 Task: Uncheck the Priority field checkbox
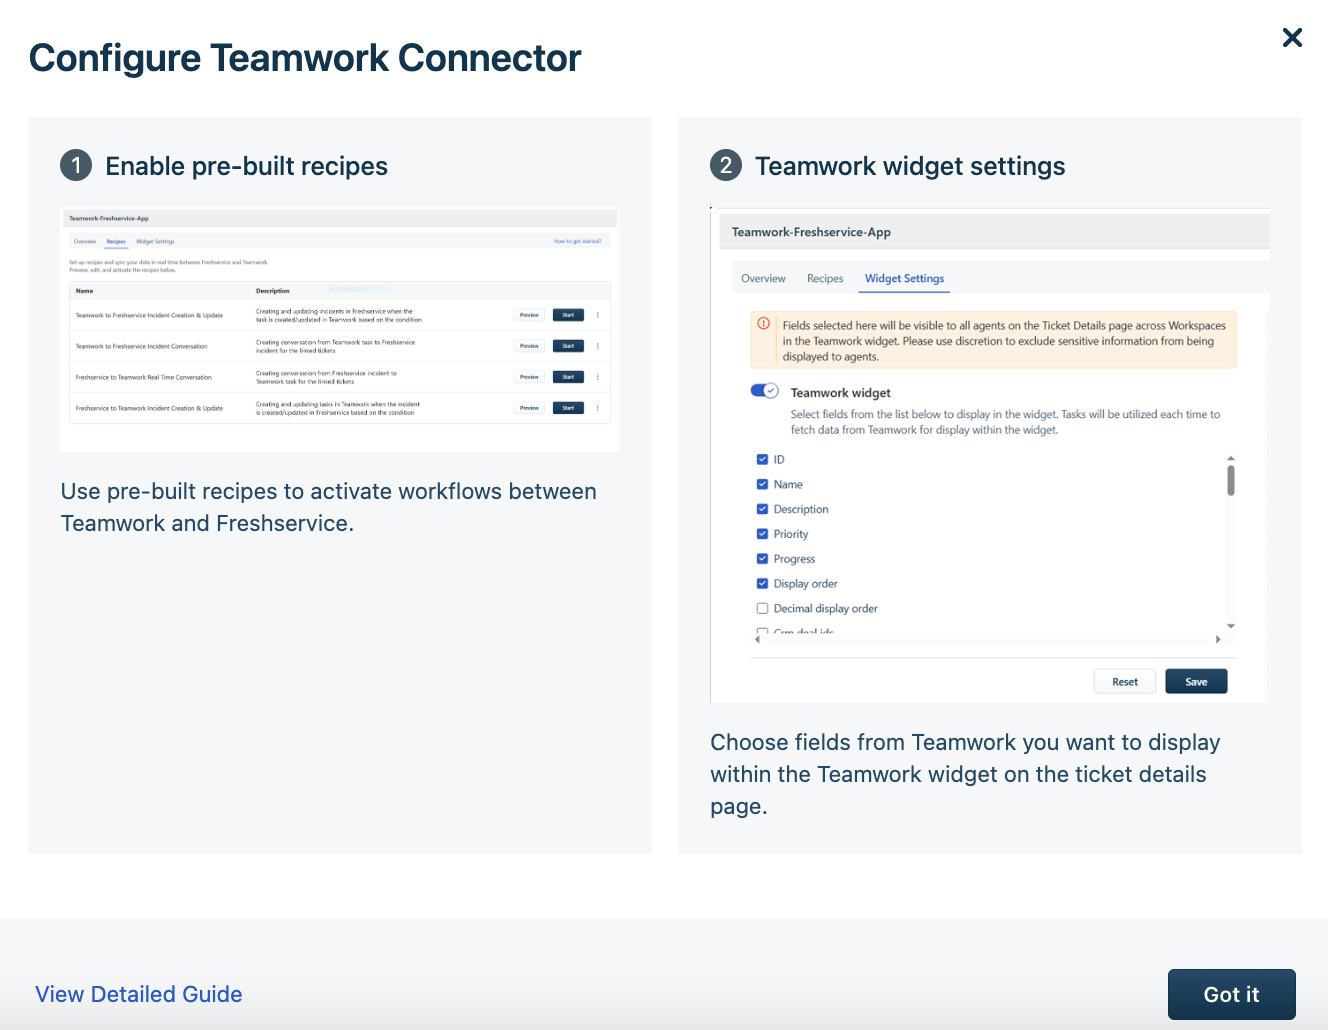pyautogui.click(x=762, y=534)
